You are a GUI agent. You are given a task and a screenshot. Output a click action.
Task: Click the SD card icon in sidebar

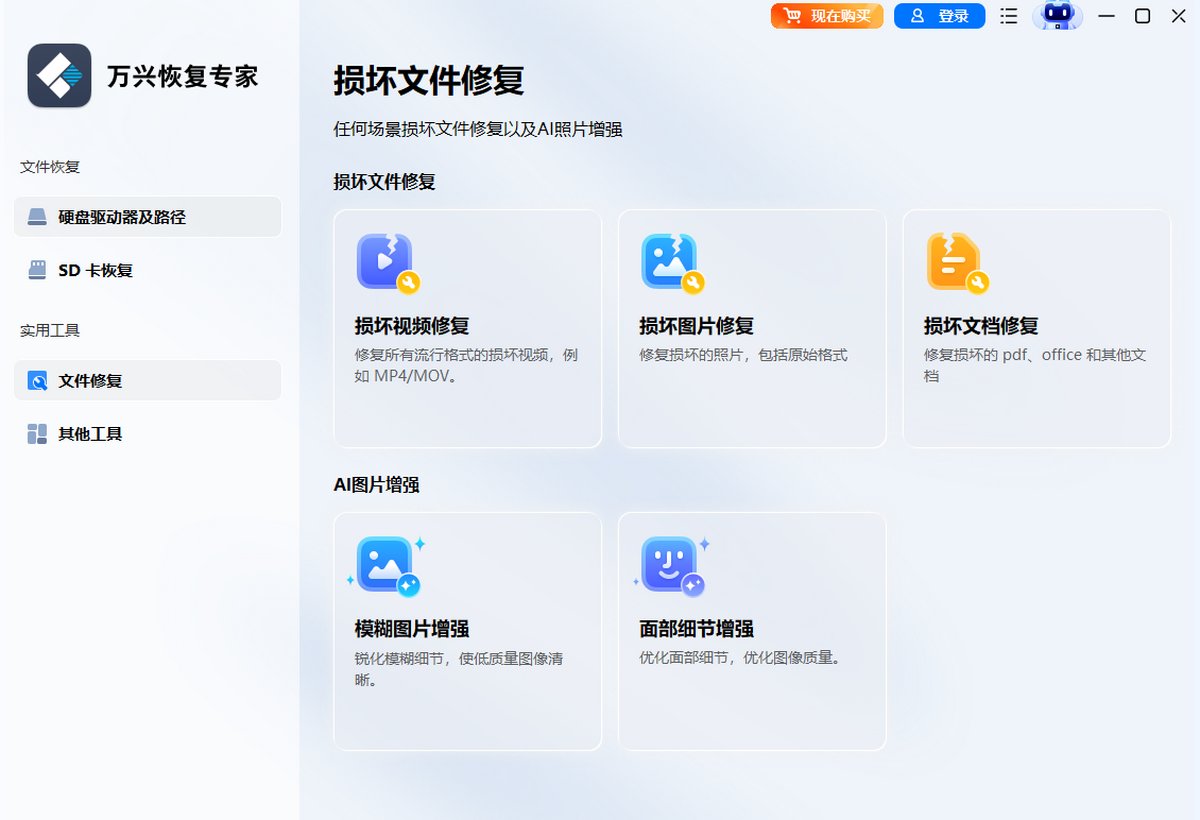pos(37,270)
